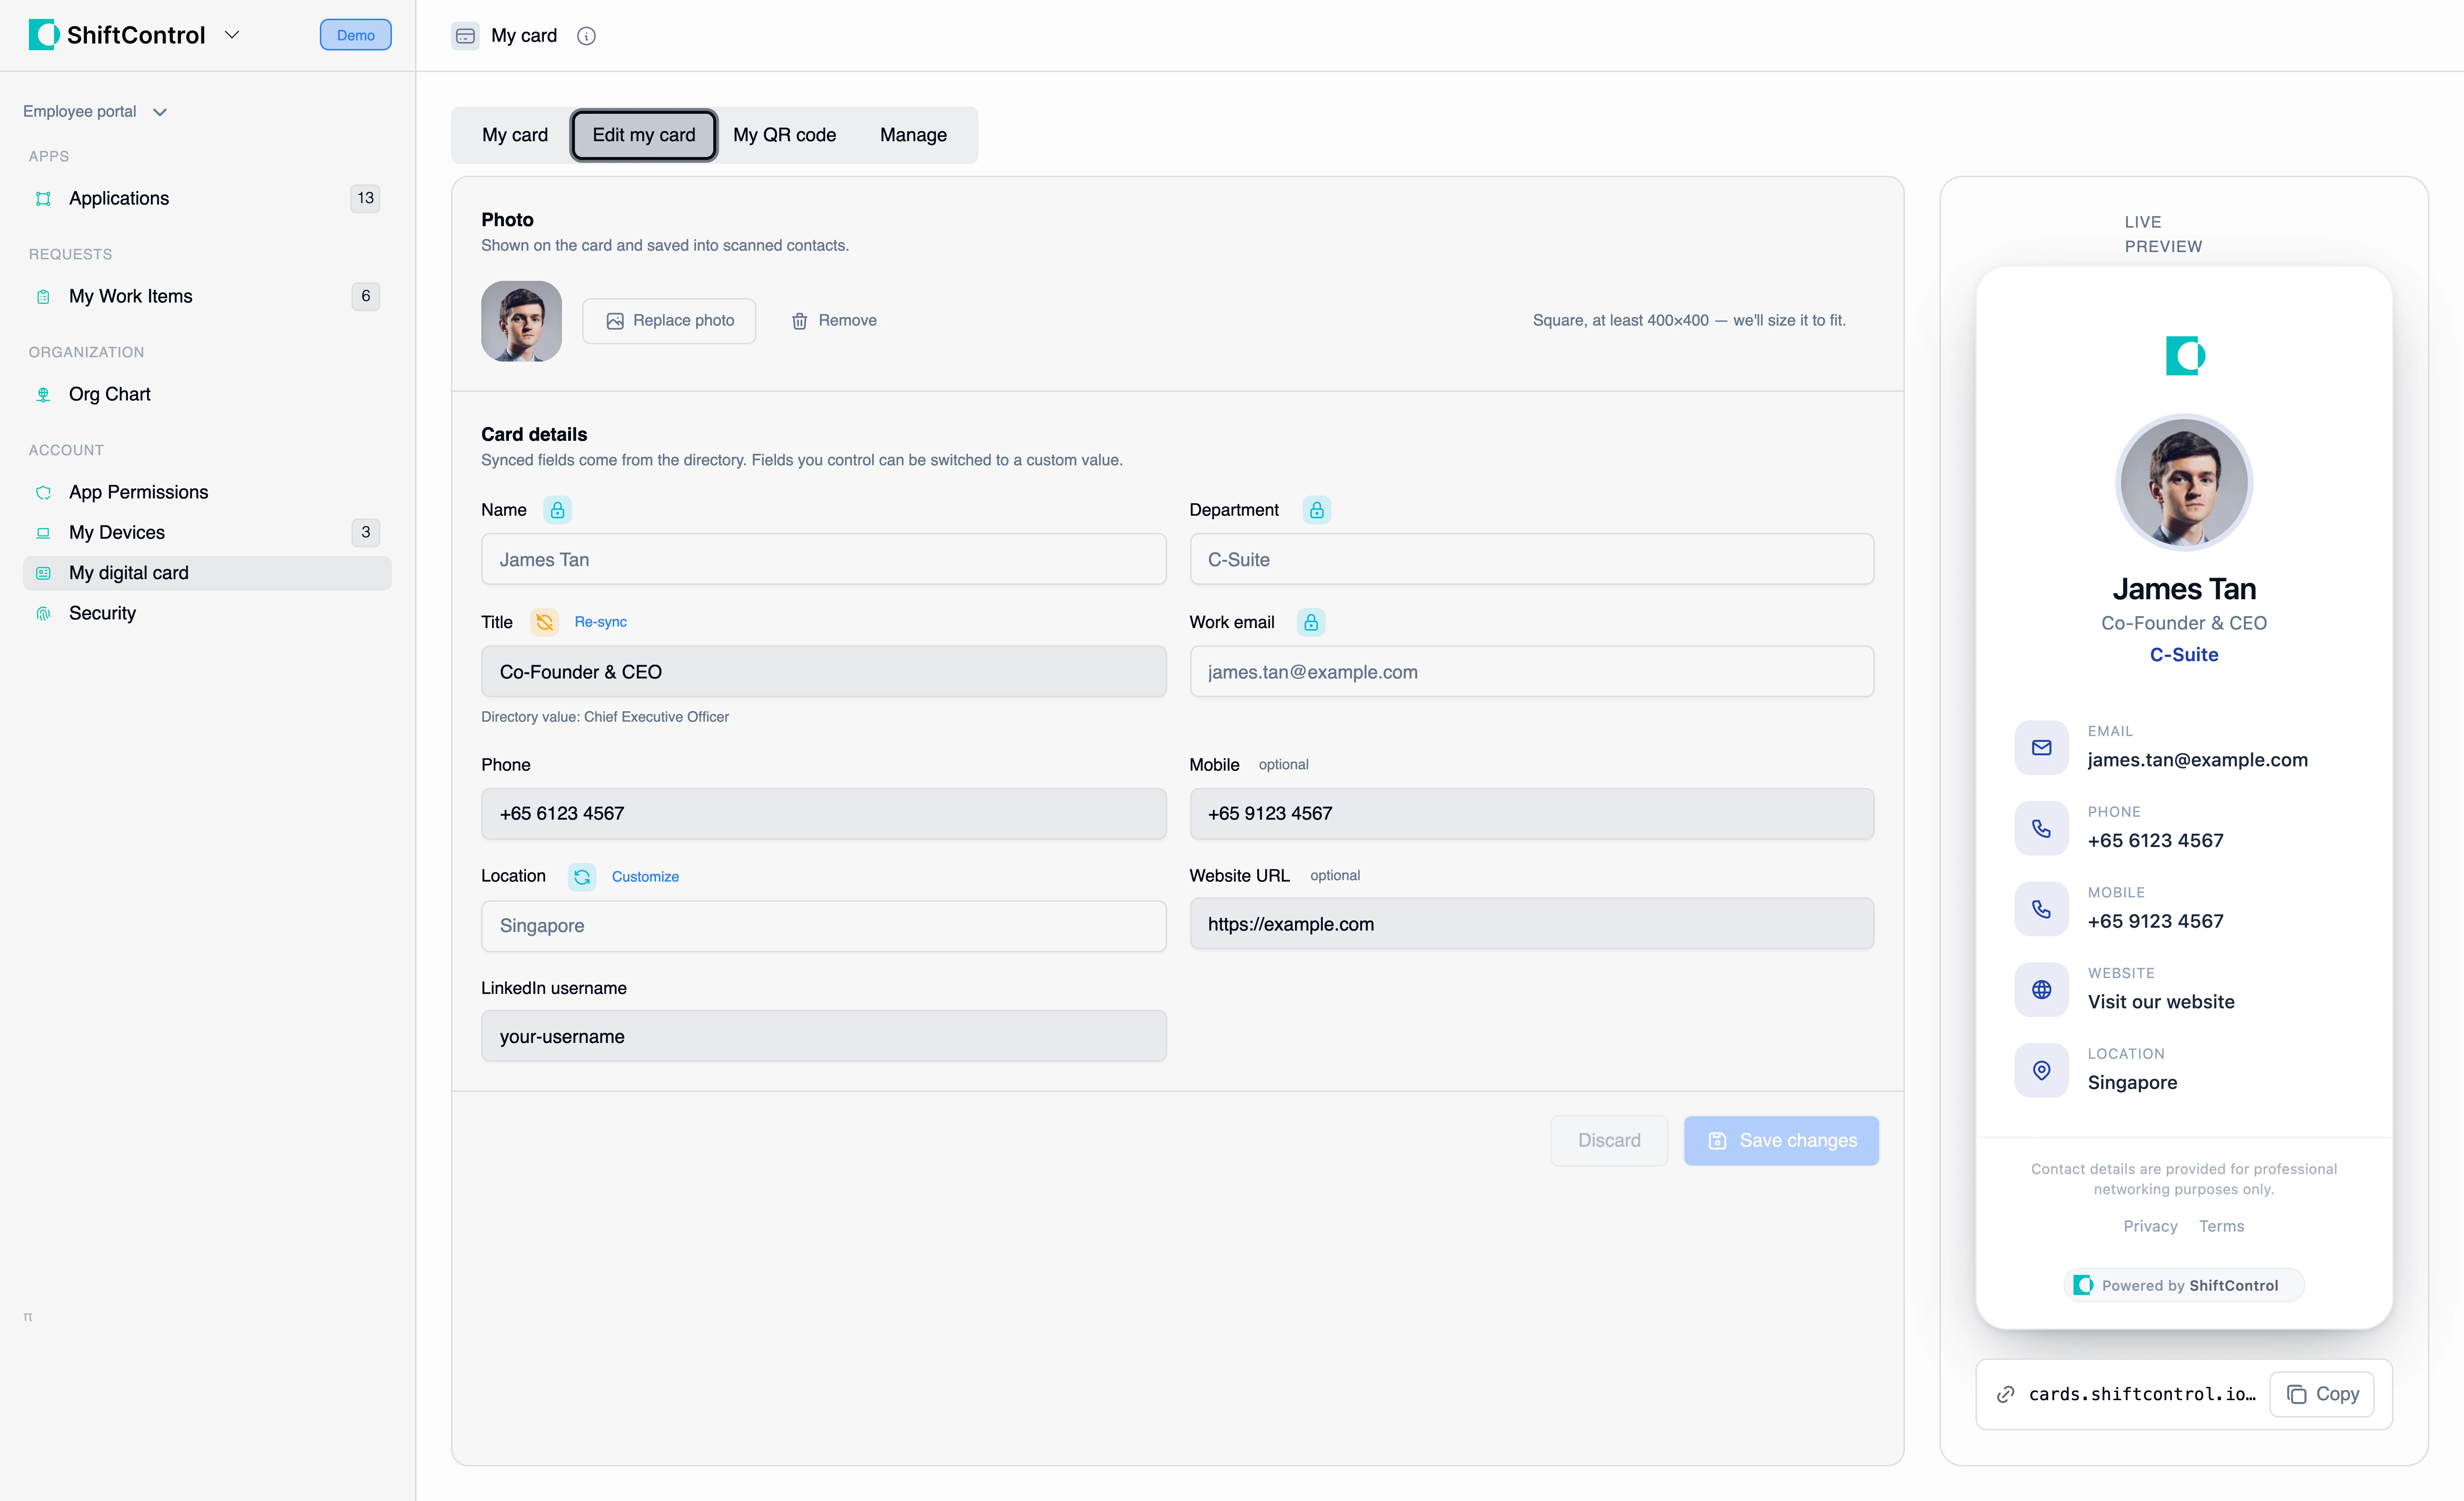This screenshot has height=1501, width=2464.
Task: Click the pi symbol at sidebar bottom
Action: pos(28,1317)
